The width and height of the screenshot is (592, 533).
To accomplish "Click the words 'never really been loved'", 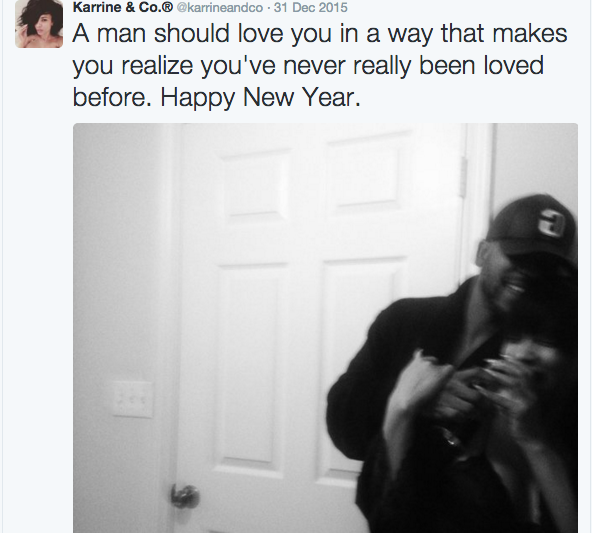I will click(x=413, y=65).
